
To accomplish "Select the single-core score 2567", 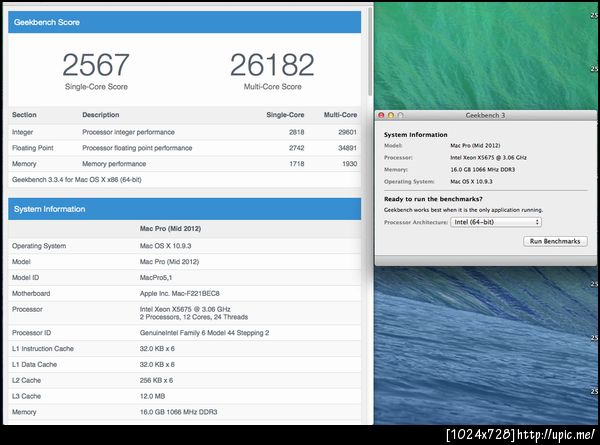I will (96, 65).
